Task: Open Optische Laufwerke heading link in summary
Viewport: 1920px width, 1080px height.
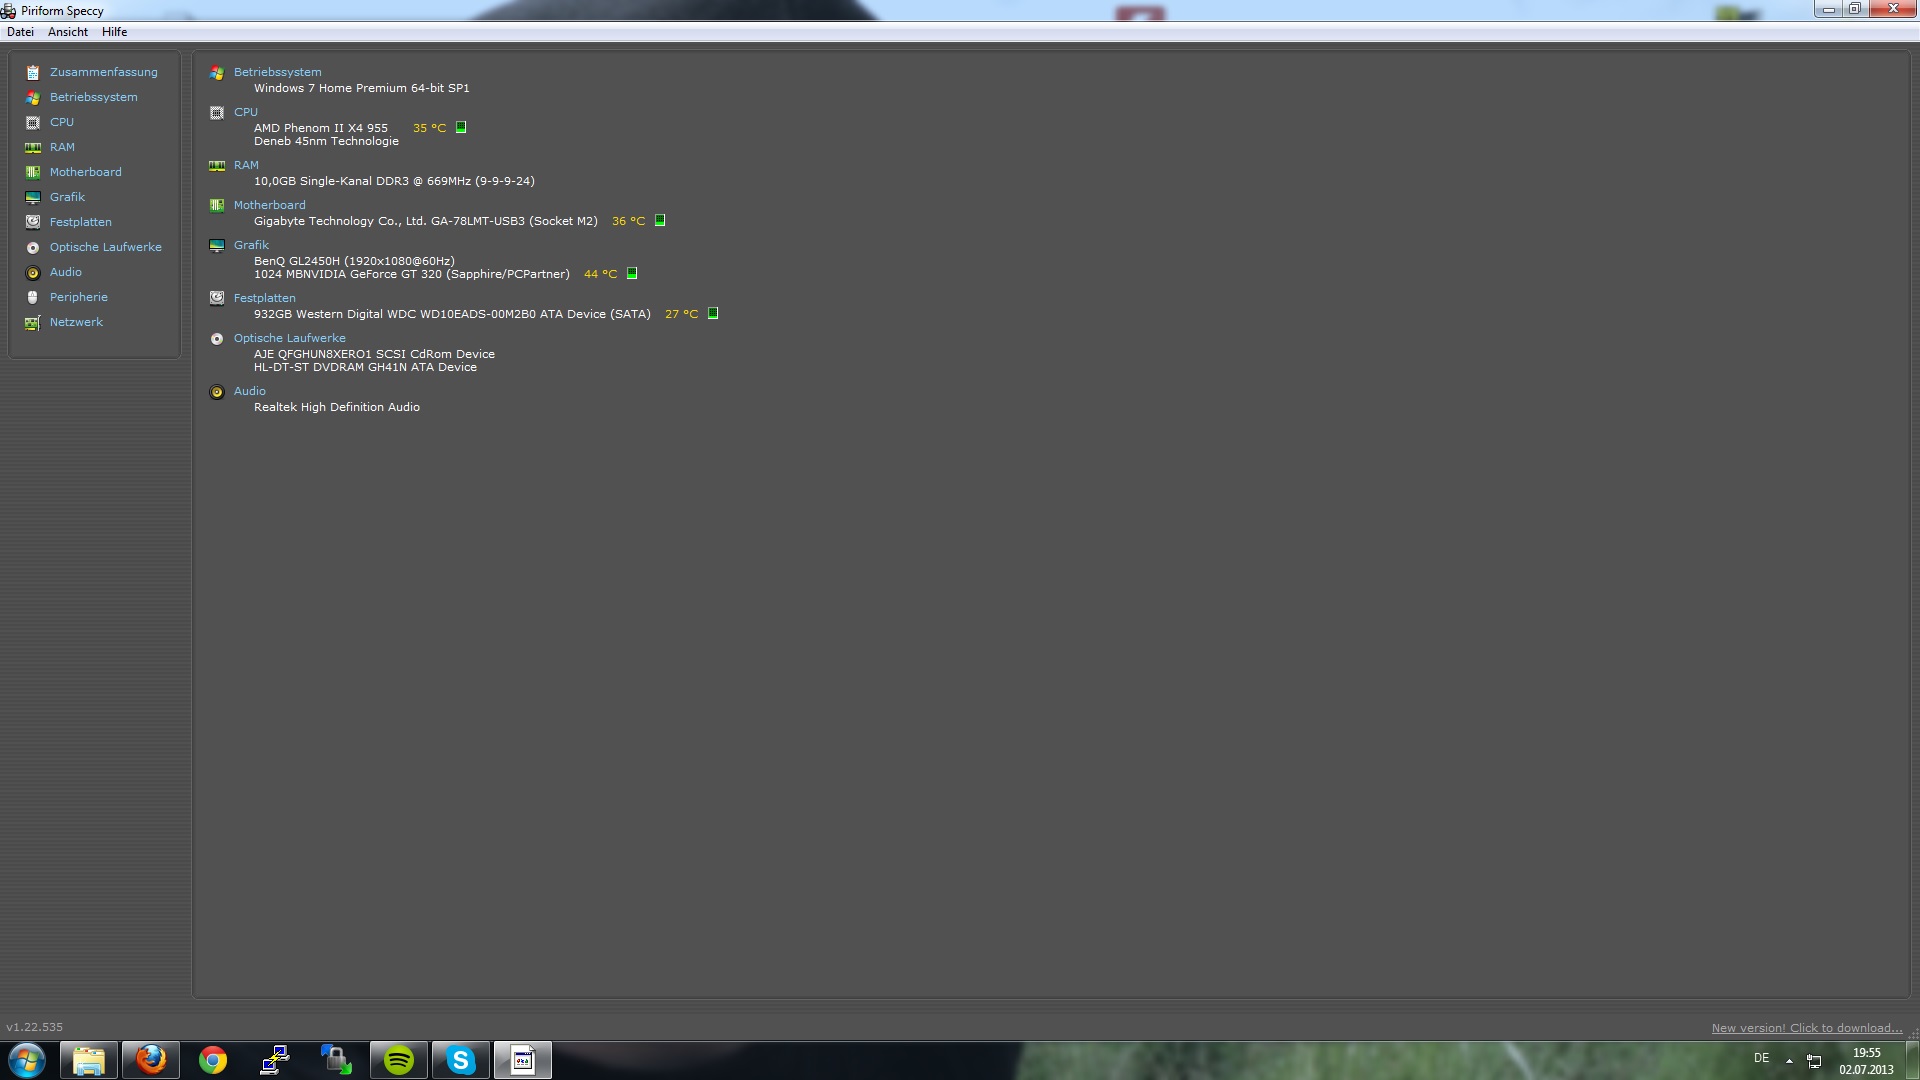Action: (x=290, y=338)
